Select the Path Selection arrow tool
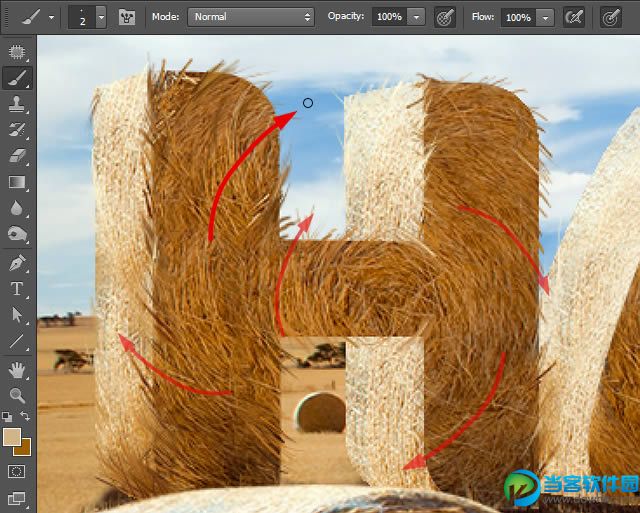The width and height of the screenshot is (640, 513). [x=17, y=315]
